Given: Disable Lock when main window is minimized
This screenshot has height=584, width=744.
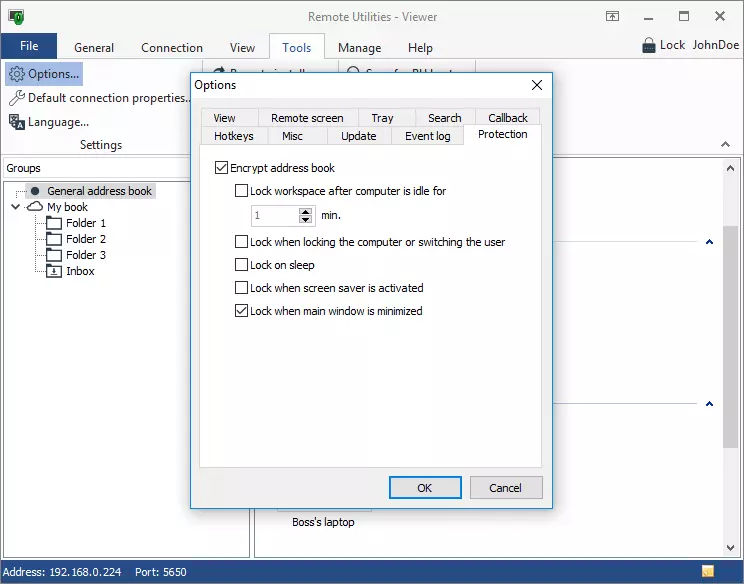Looking at the screenshot, I should tap(241, 311).
